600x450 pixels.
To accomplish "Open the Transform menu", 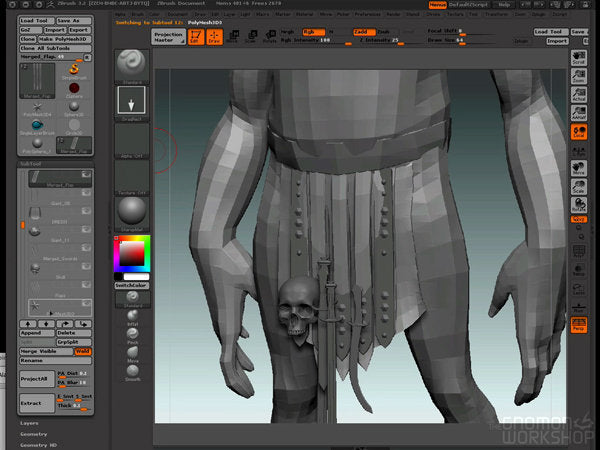I will 496,15.
